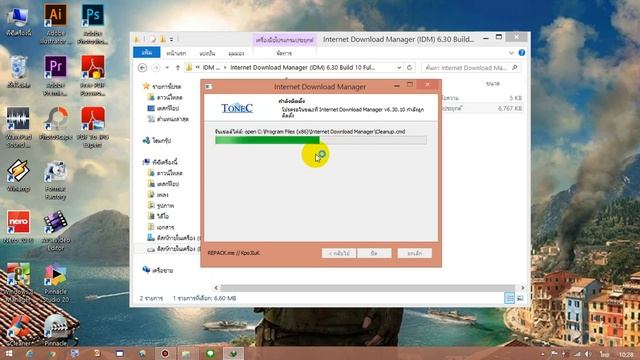Select the Winamp desktop icon
The image size is (640, 360).
[18, 176]
